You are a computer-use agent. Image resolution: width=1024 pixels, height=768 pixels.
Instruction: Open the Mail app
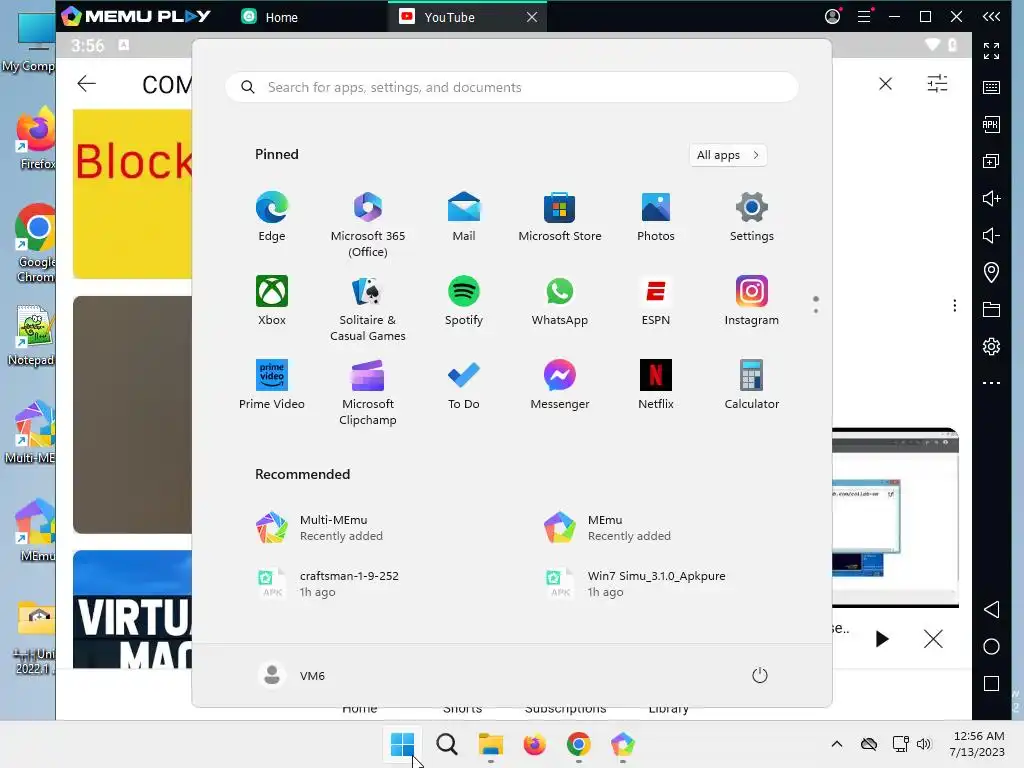coord(464,217)
